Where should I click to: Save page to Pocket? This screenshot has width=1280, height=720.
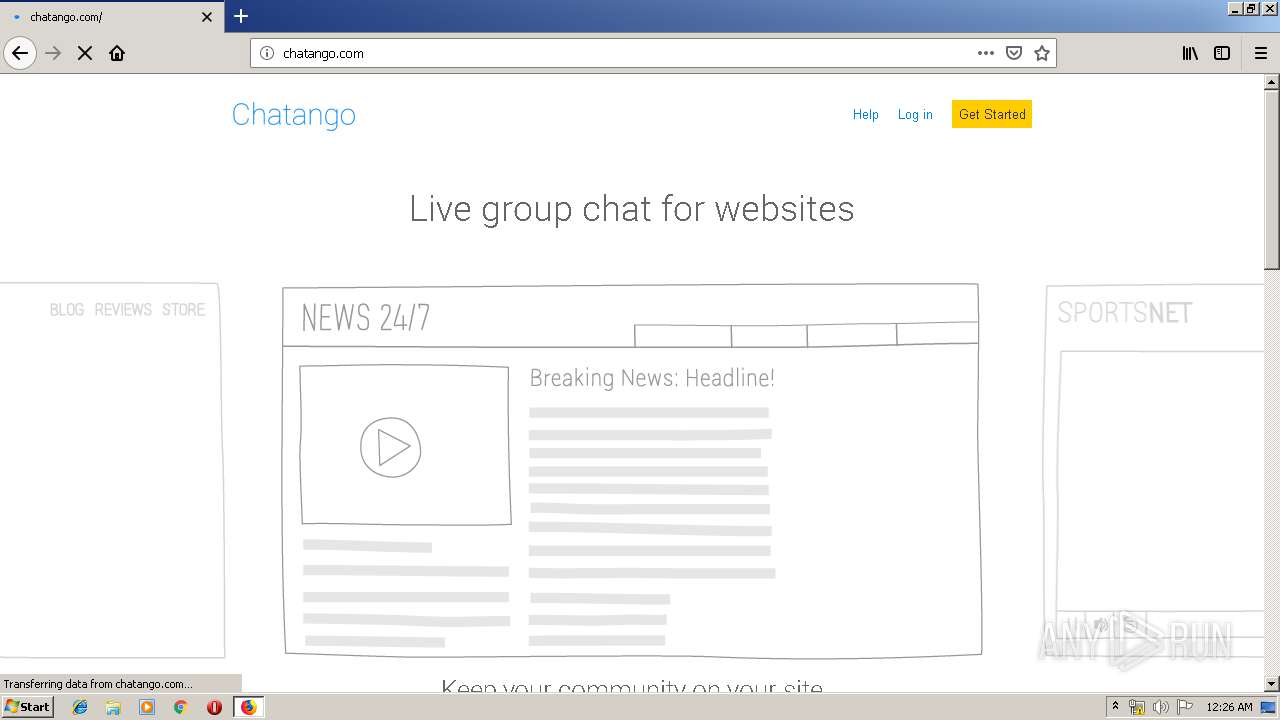[1014, 53]
